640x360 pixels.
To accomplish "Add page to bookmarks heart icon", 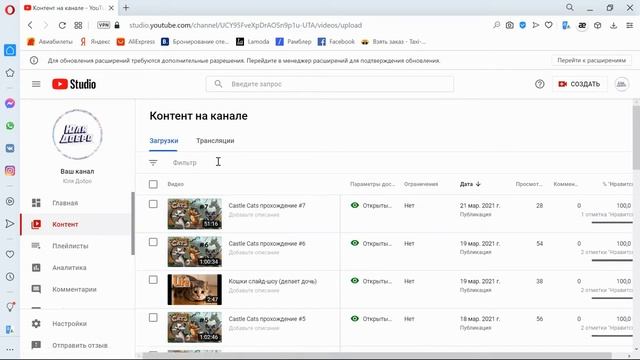I will tap(549, 25).
